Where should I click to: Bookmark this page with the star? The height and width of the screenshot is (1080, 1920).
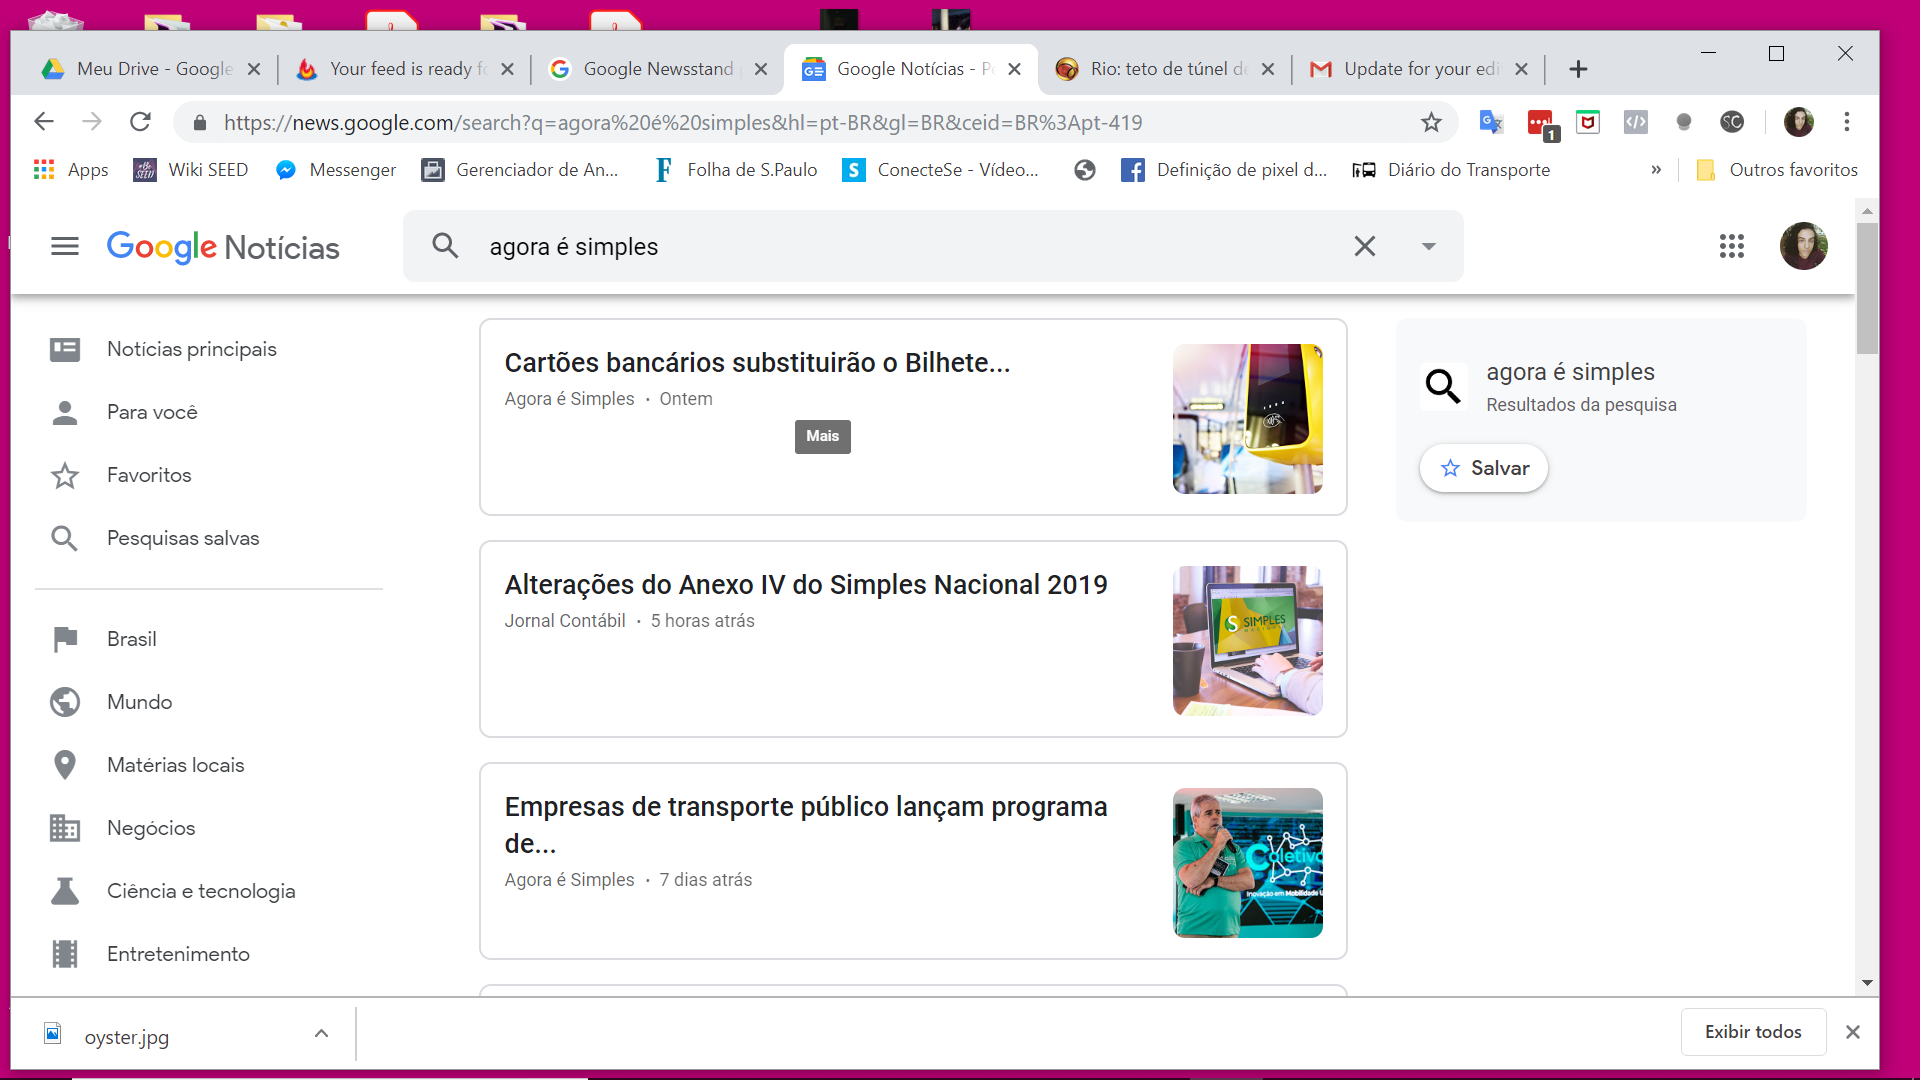point(1431,122)
